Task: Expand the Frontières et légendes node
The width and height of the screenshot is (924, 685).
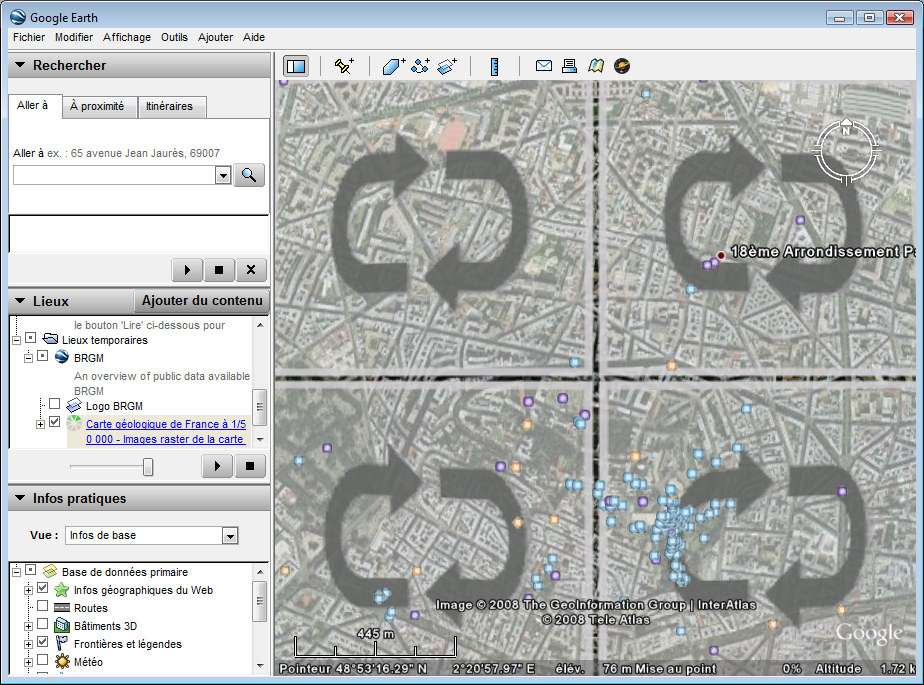Action: click(x=28, y=644)
